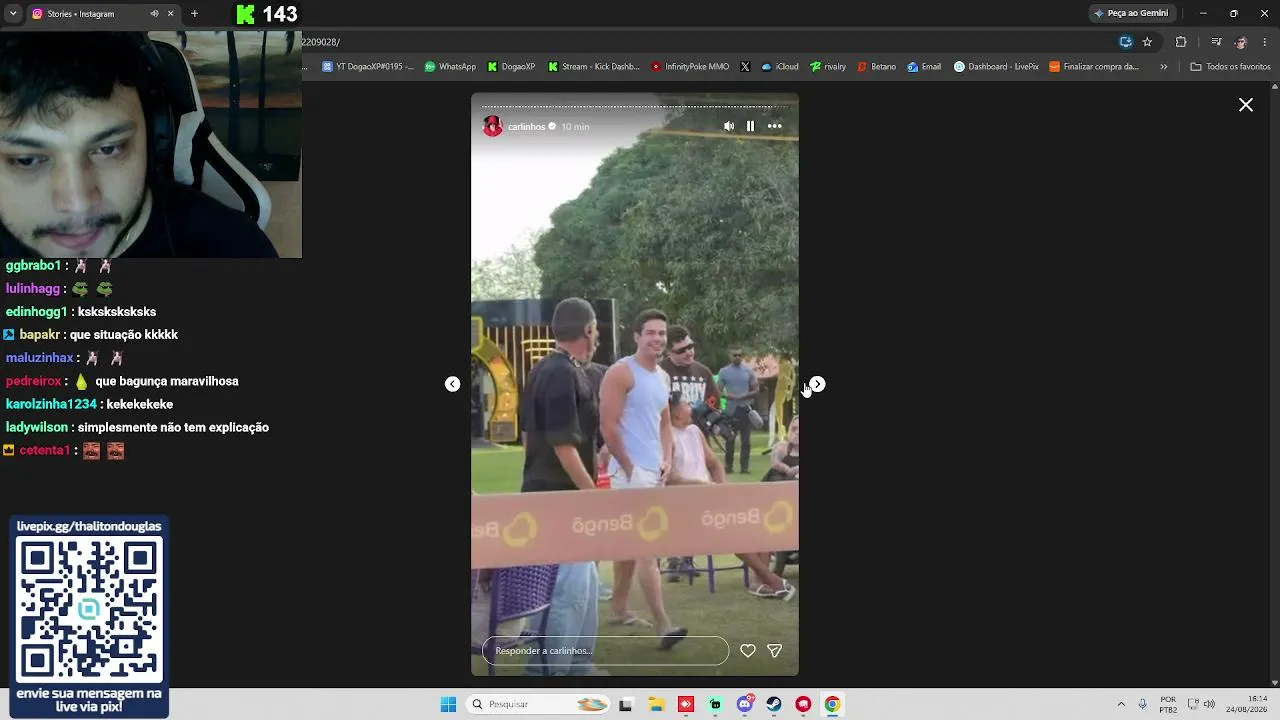This screenshot has width=1280, height=720.
Task: Open the 'Todos os favoritos' folder
Action: 1230,67
